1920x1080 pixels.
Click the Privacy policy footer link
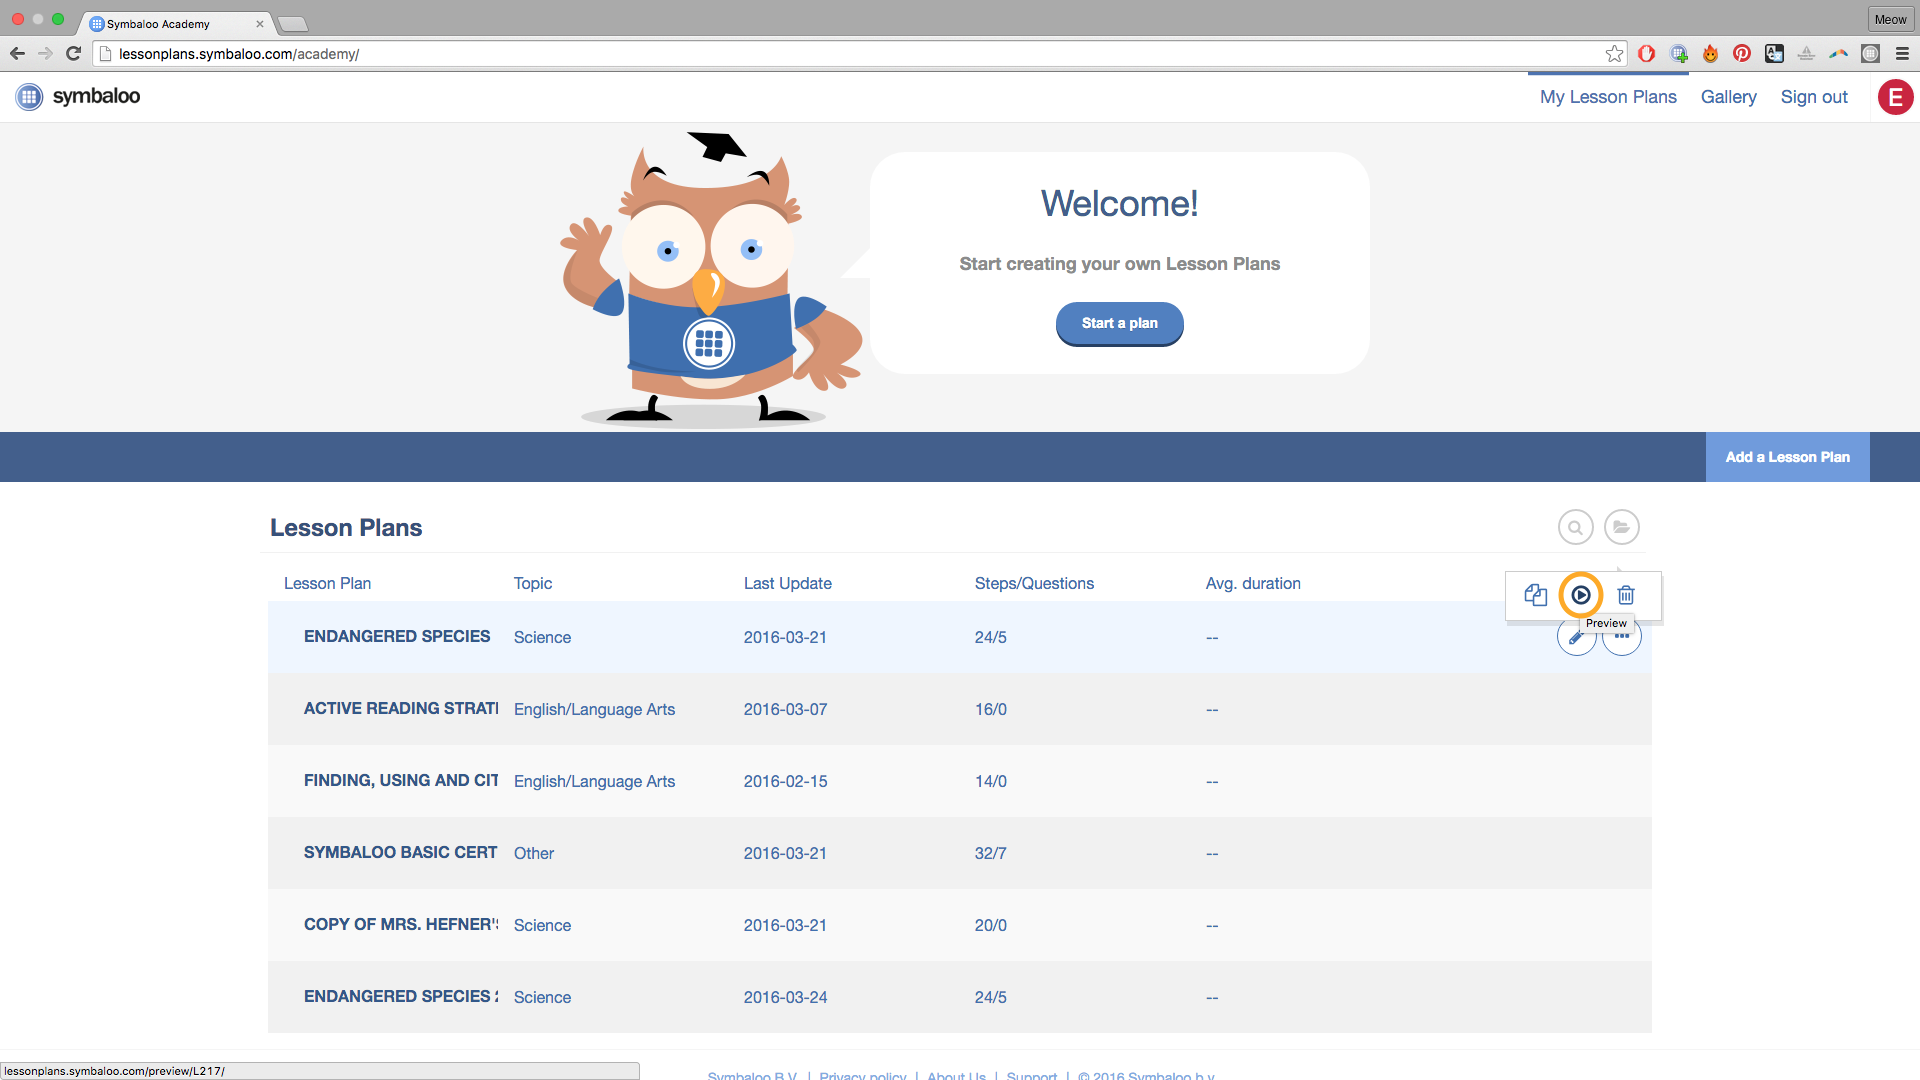click(862, 1075)
